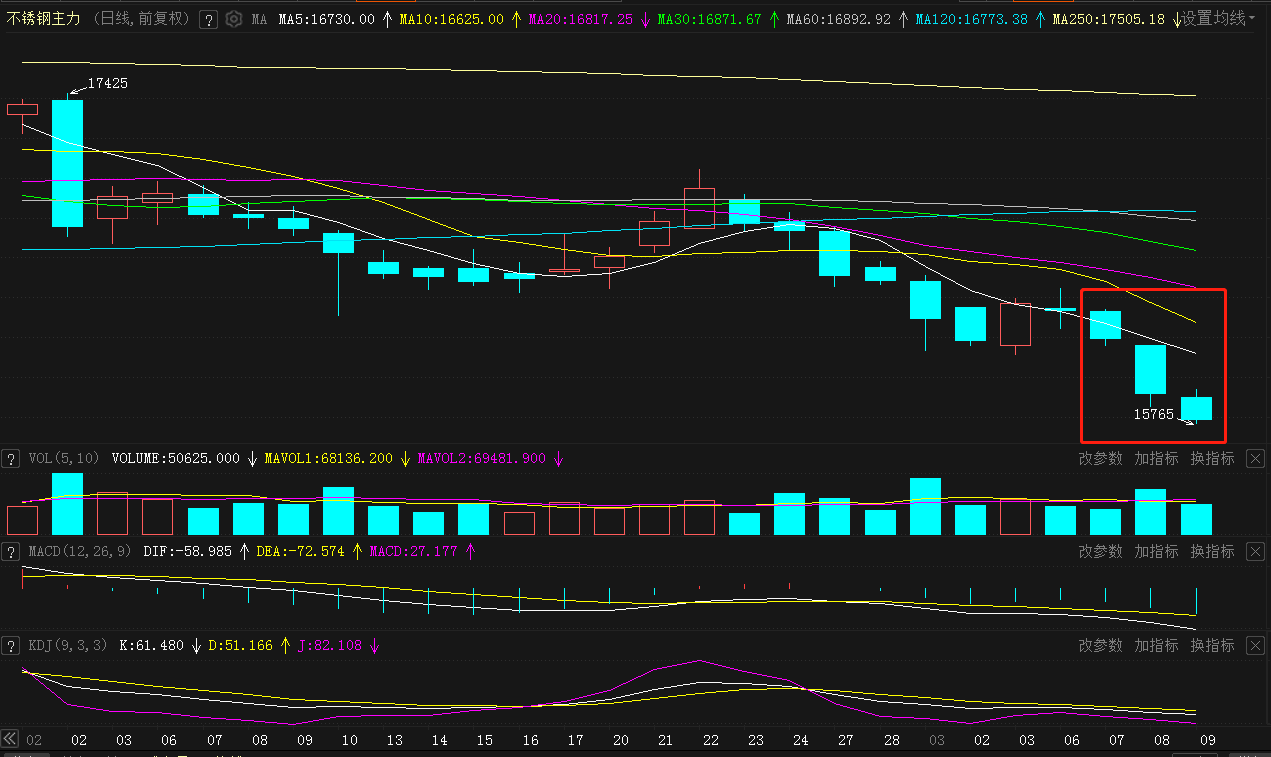Click 加指标 in the MACD panel
The width and height of the screenshot is (1271, 757).
1156,551
